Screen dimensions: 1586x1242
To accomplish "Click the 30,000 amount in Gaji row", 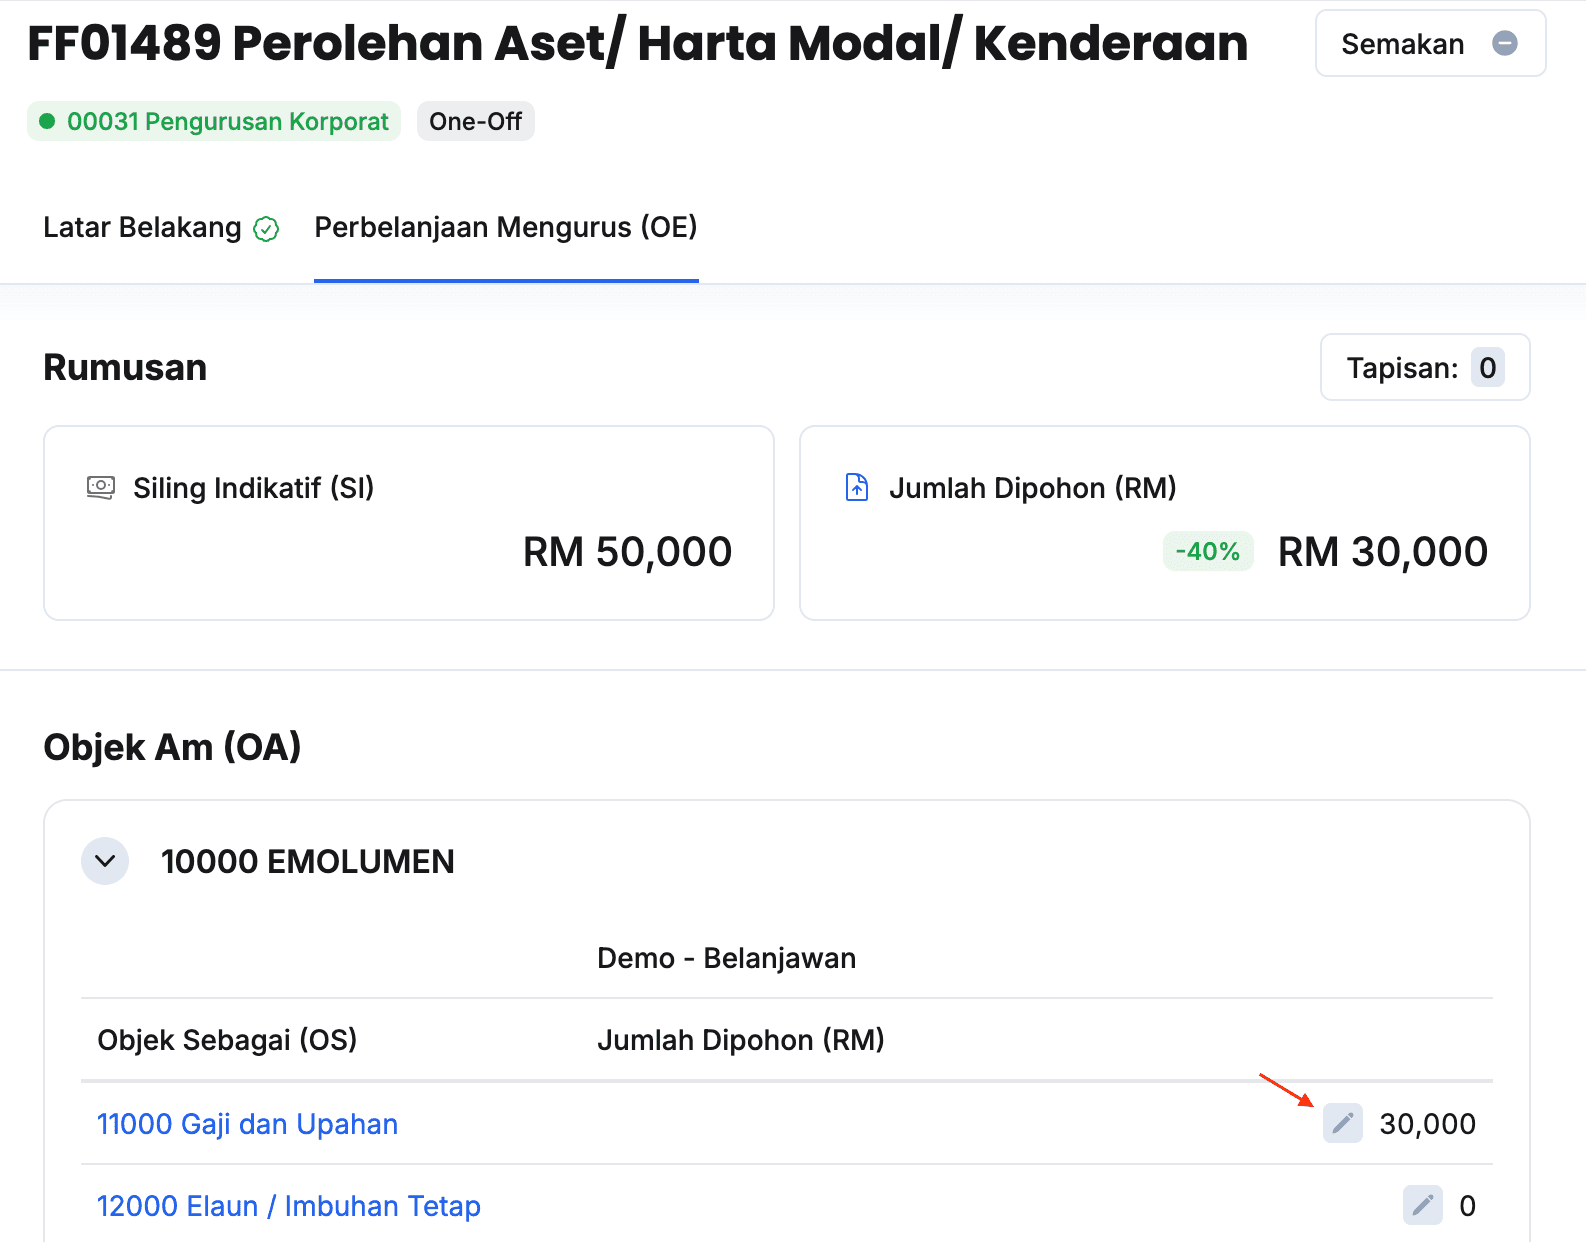I will pos(1427,1124).
